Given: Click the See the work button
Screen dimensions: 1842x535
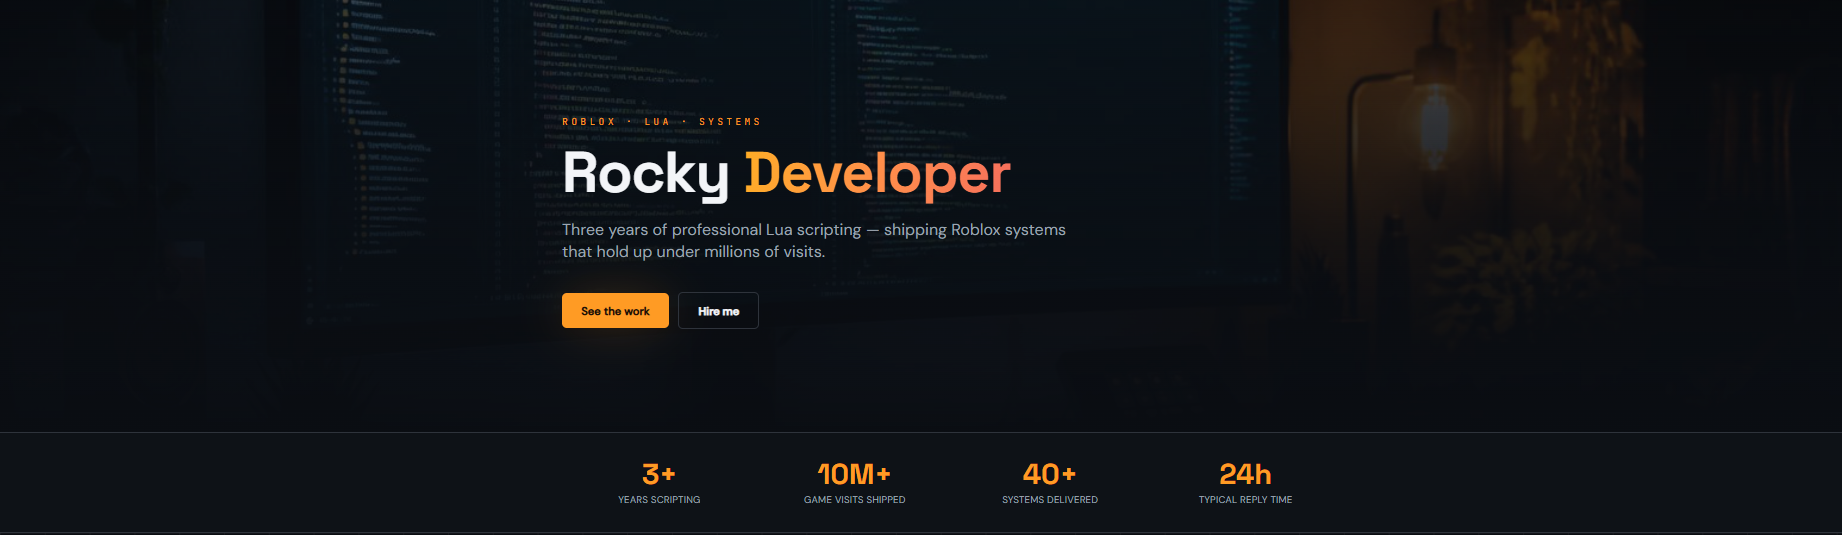Looking at the screenshot, I should [x=615, y=311].
